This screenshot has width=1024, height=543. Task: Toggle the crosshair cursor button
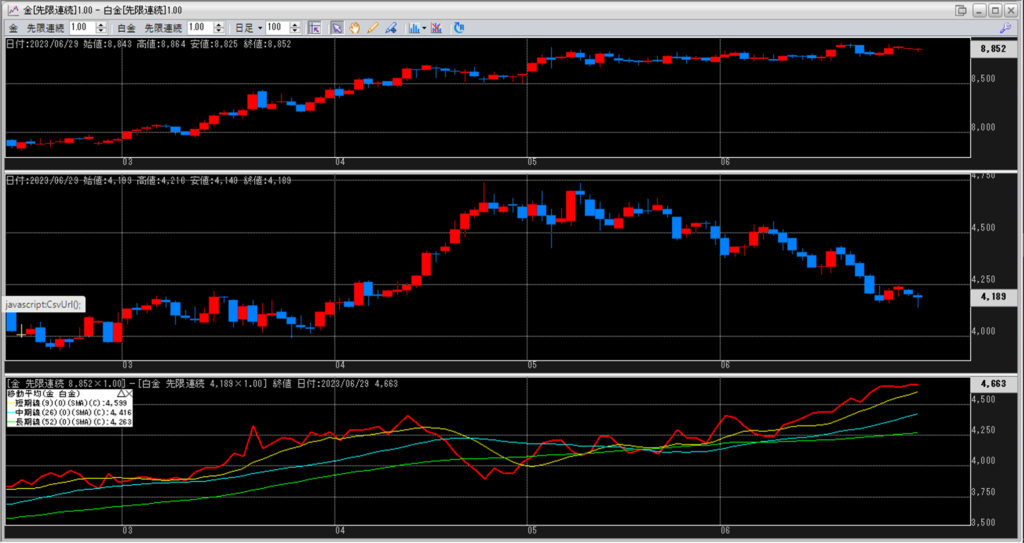pos(315,27)
